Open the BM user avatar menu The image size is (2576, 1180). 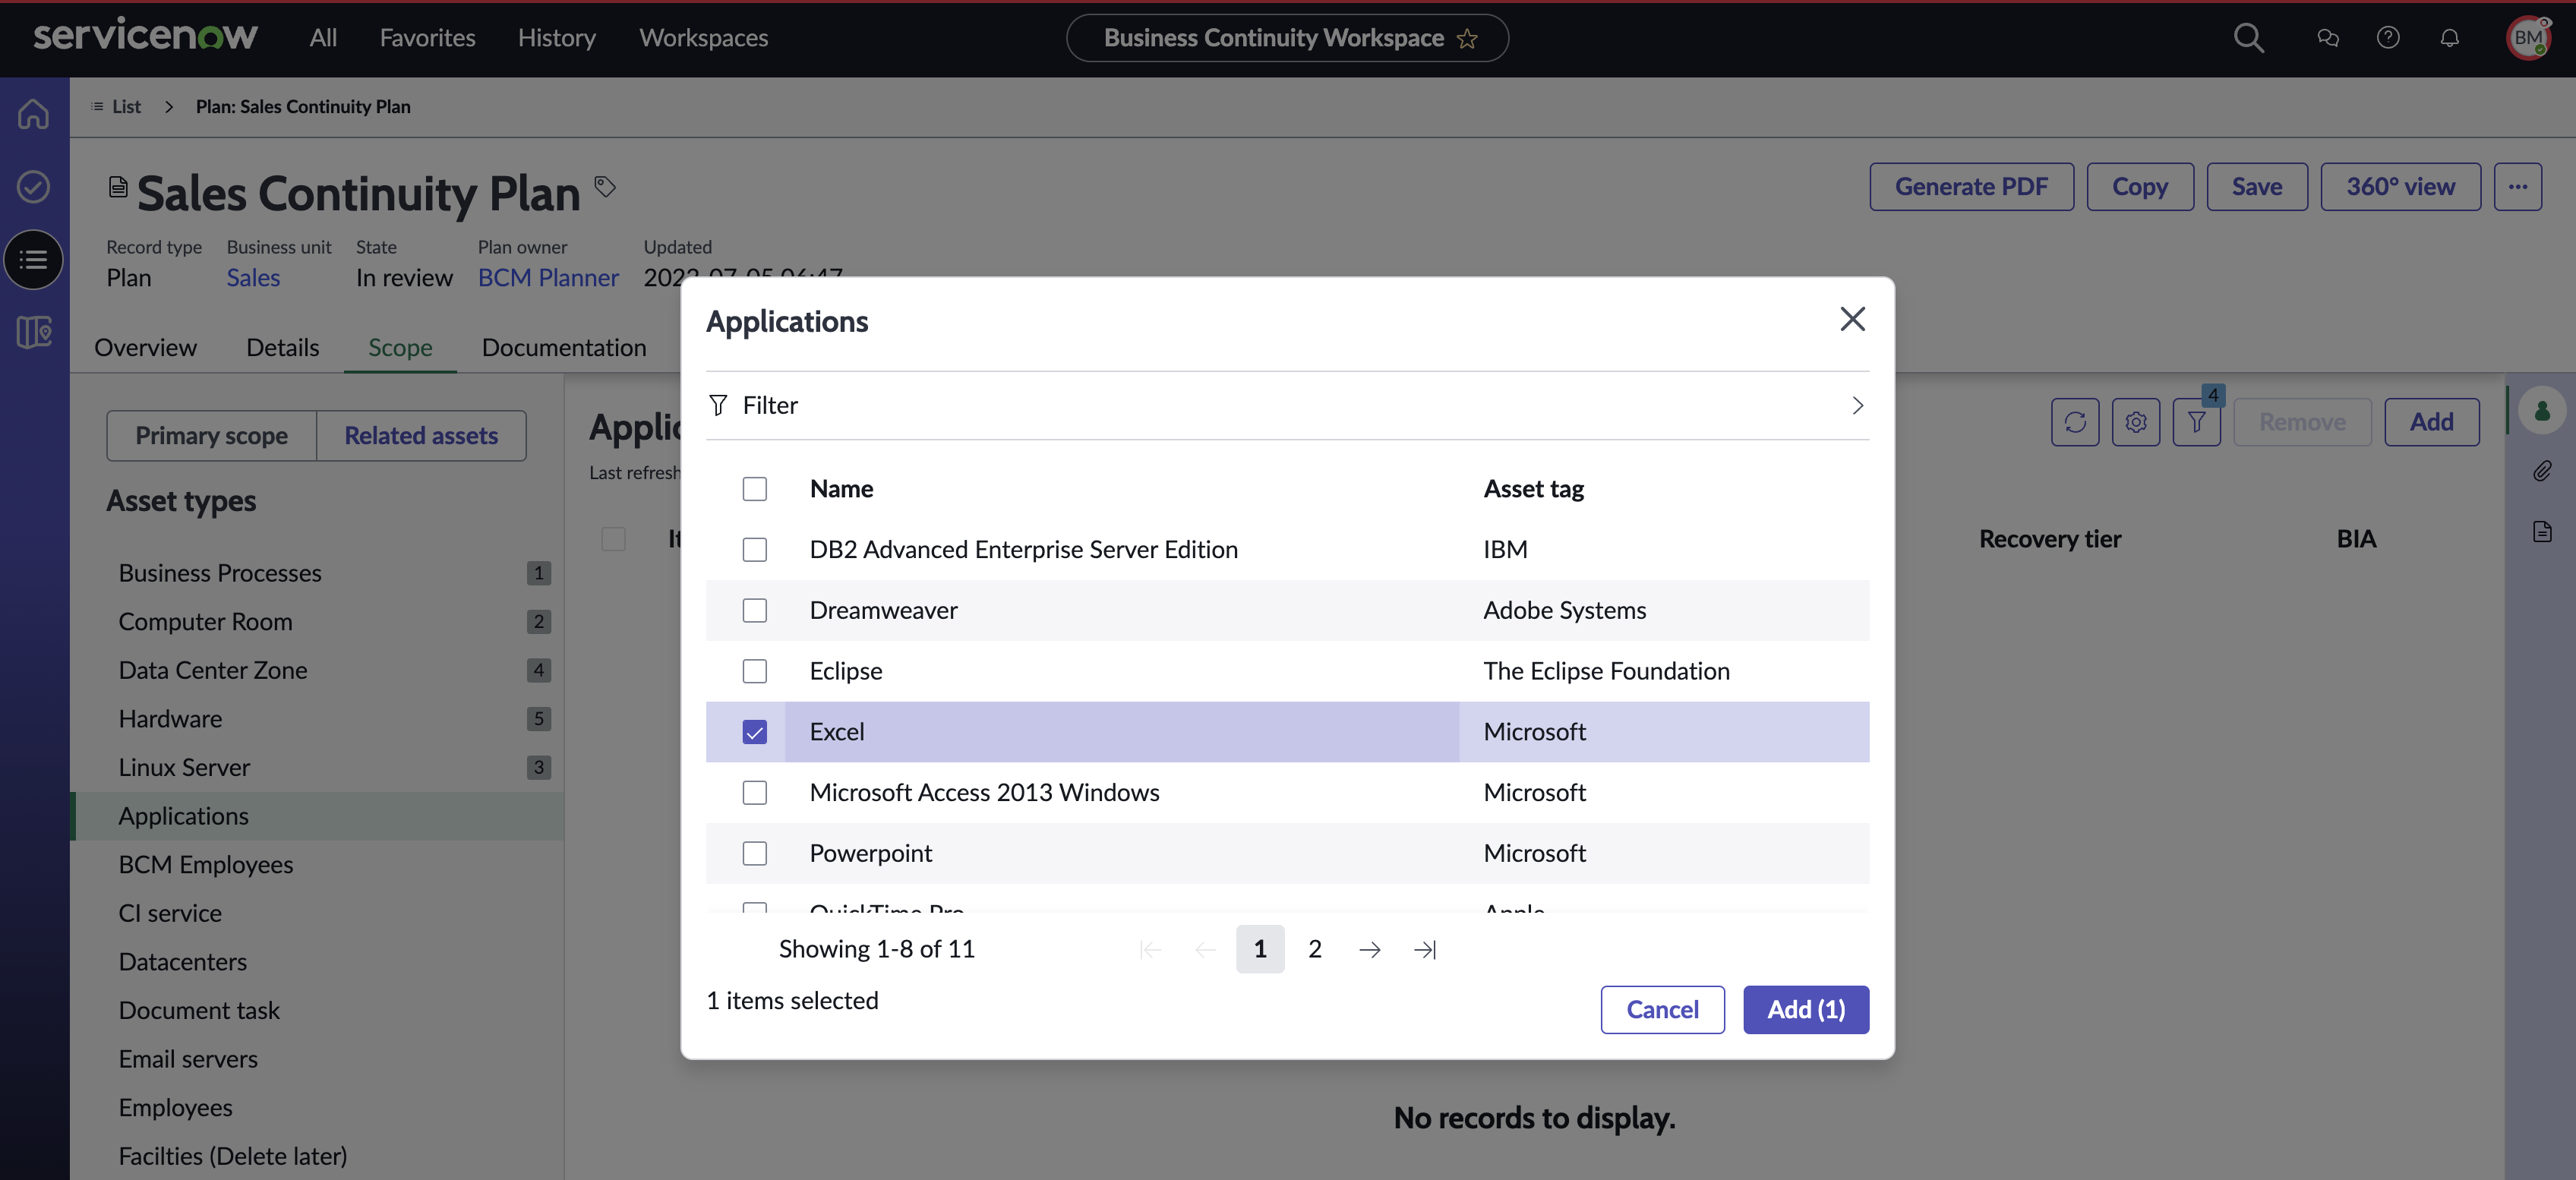pos(2528,38)
